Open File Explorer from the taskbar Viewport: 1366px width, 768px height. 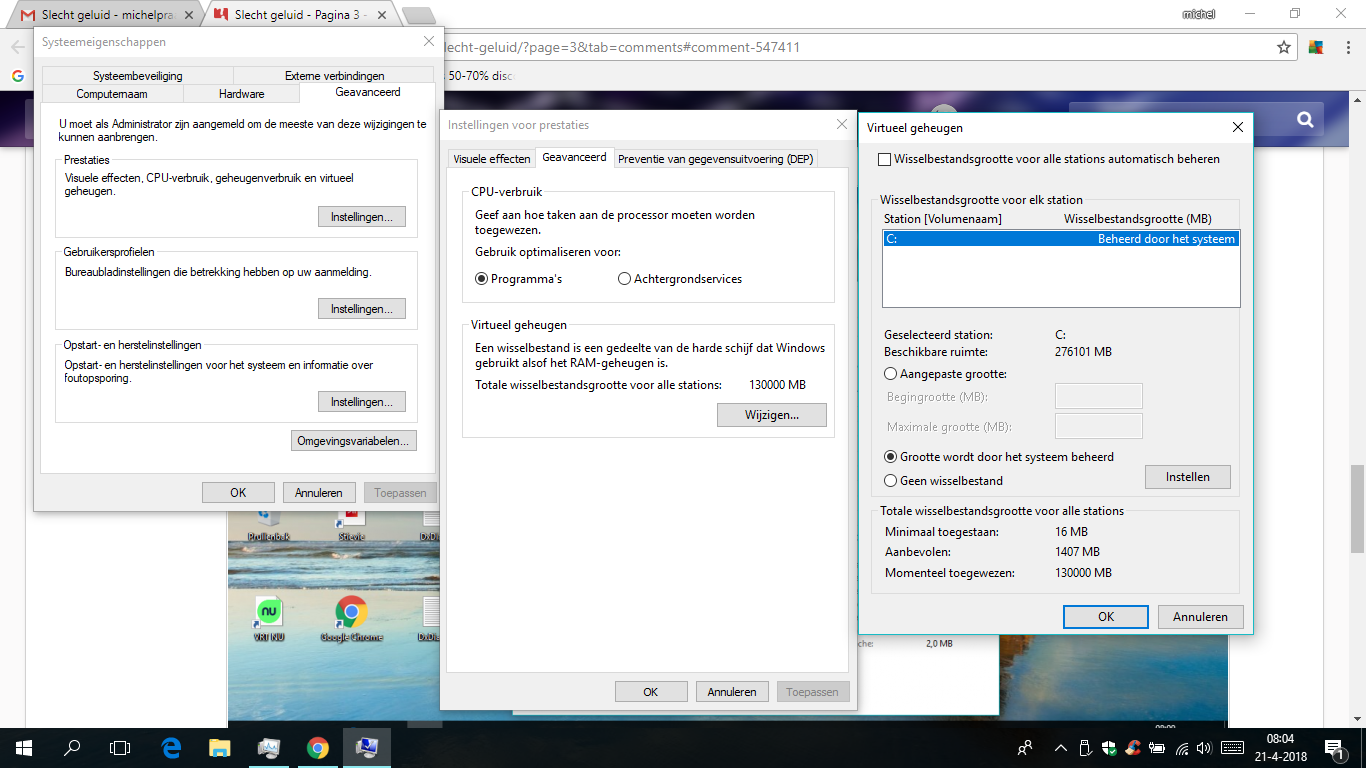(x=220, y=747)
